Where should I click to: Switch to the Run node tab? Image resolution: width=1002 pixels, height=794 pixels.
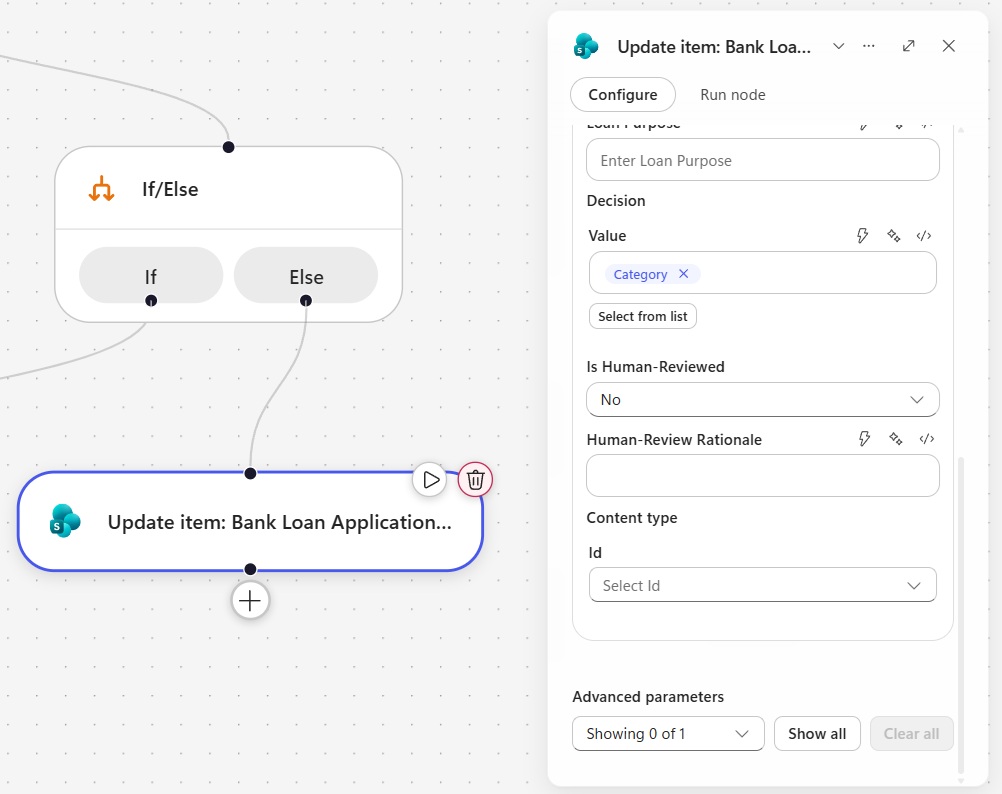pyautogui.click(x=732, y=95)
